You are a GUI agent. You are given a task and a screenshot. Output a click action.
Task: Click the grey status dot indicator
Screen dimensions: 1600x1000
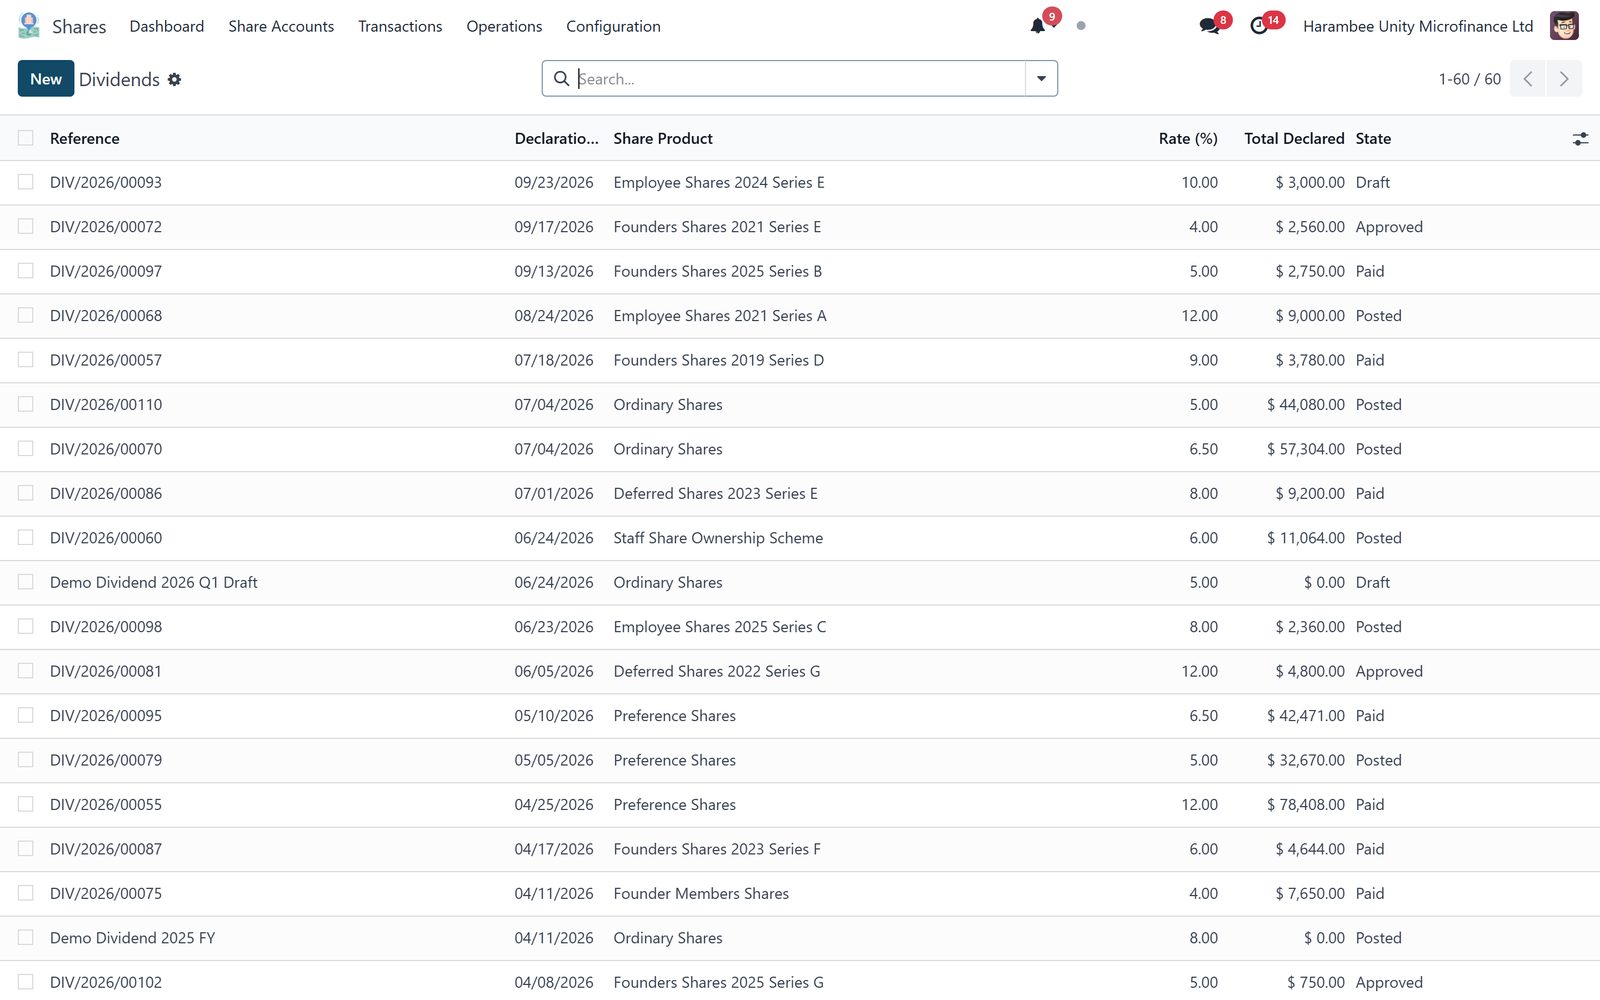(x=1081, y=26)
